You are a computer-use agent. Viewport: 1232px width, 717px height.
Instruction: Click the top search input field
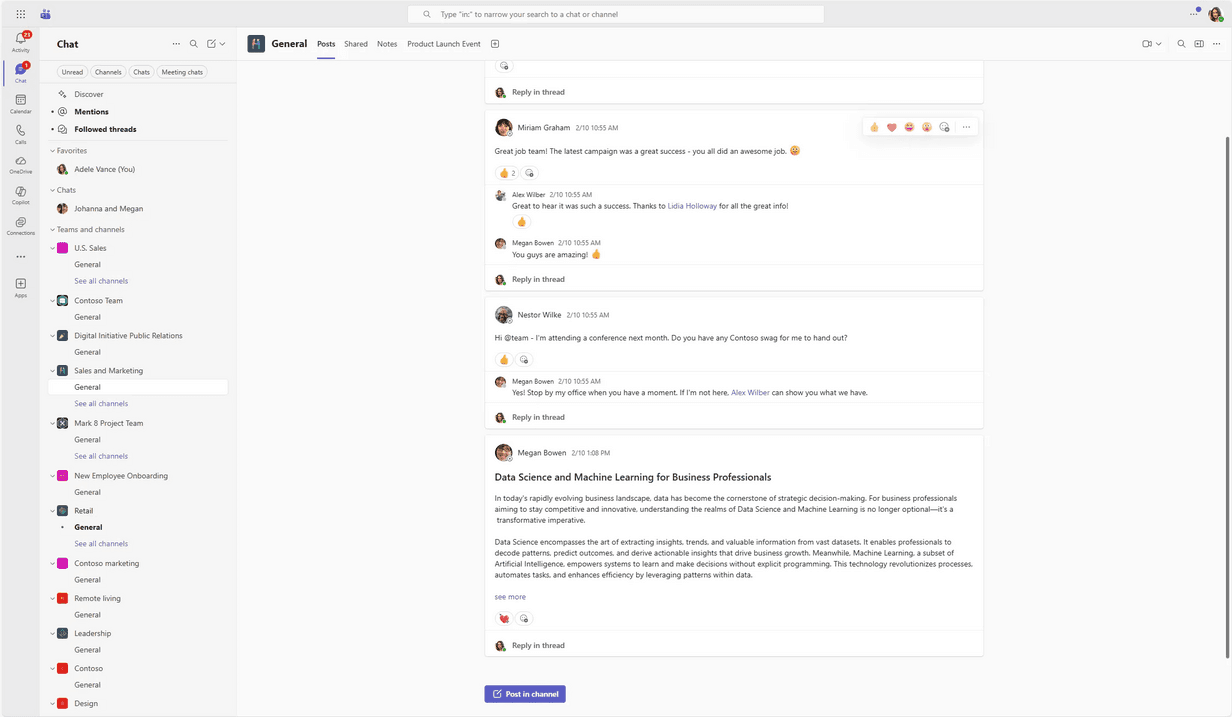click(x=615, y=14)
